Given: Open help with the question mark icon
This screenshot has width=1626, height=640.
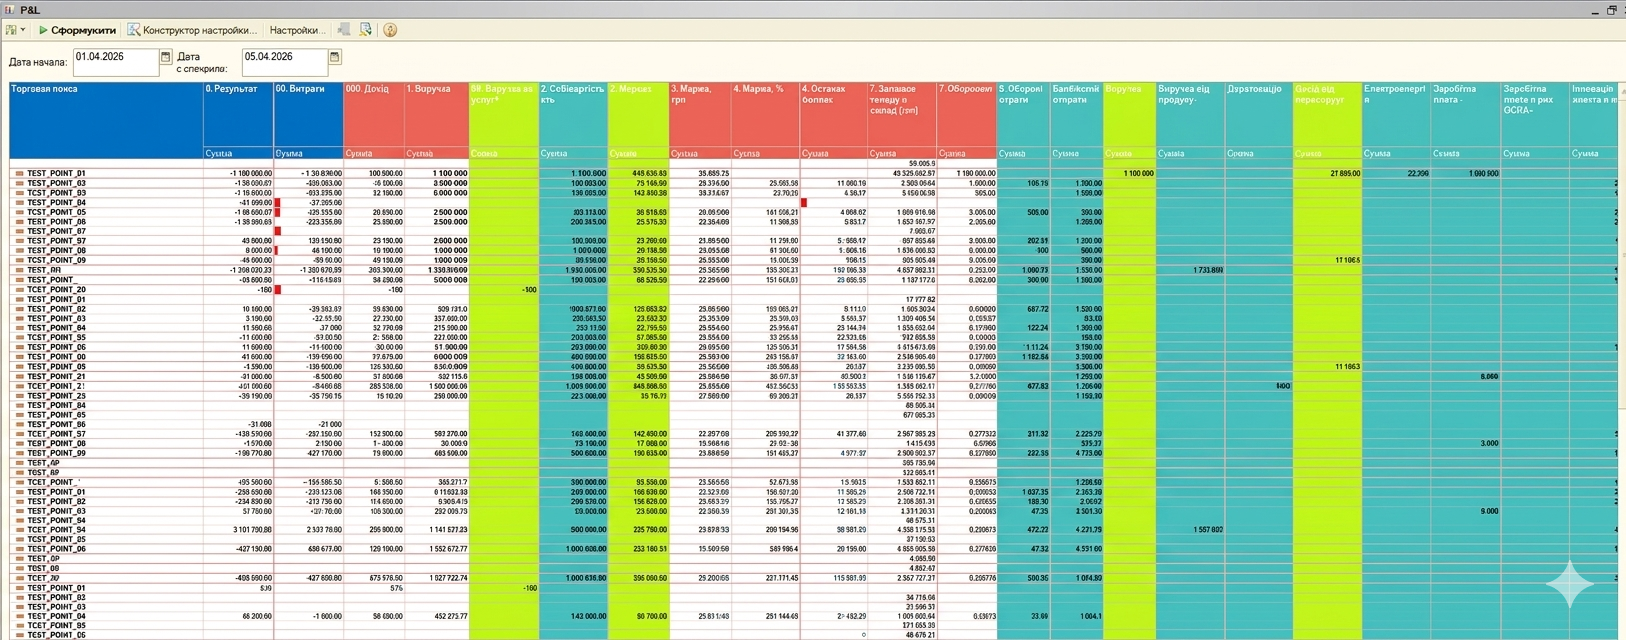Looking at the screenshot, I should click(x=390, y=30).
